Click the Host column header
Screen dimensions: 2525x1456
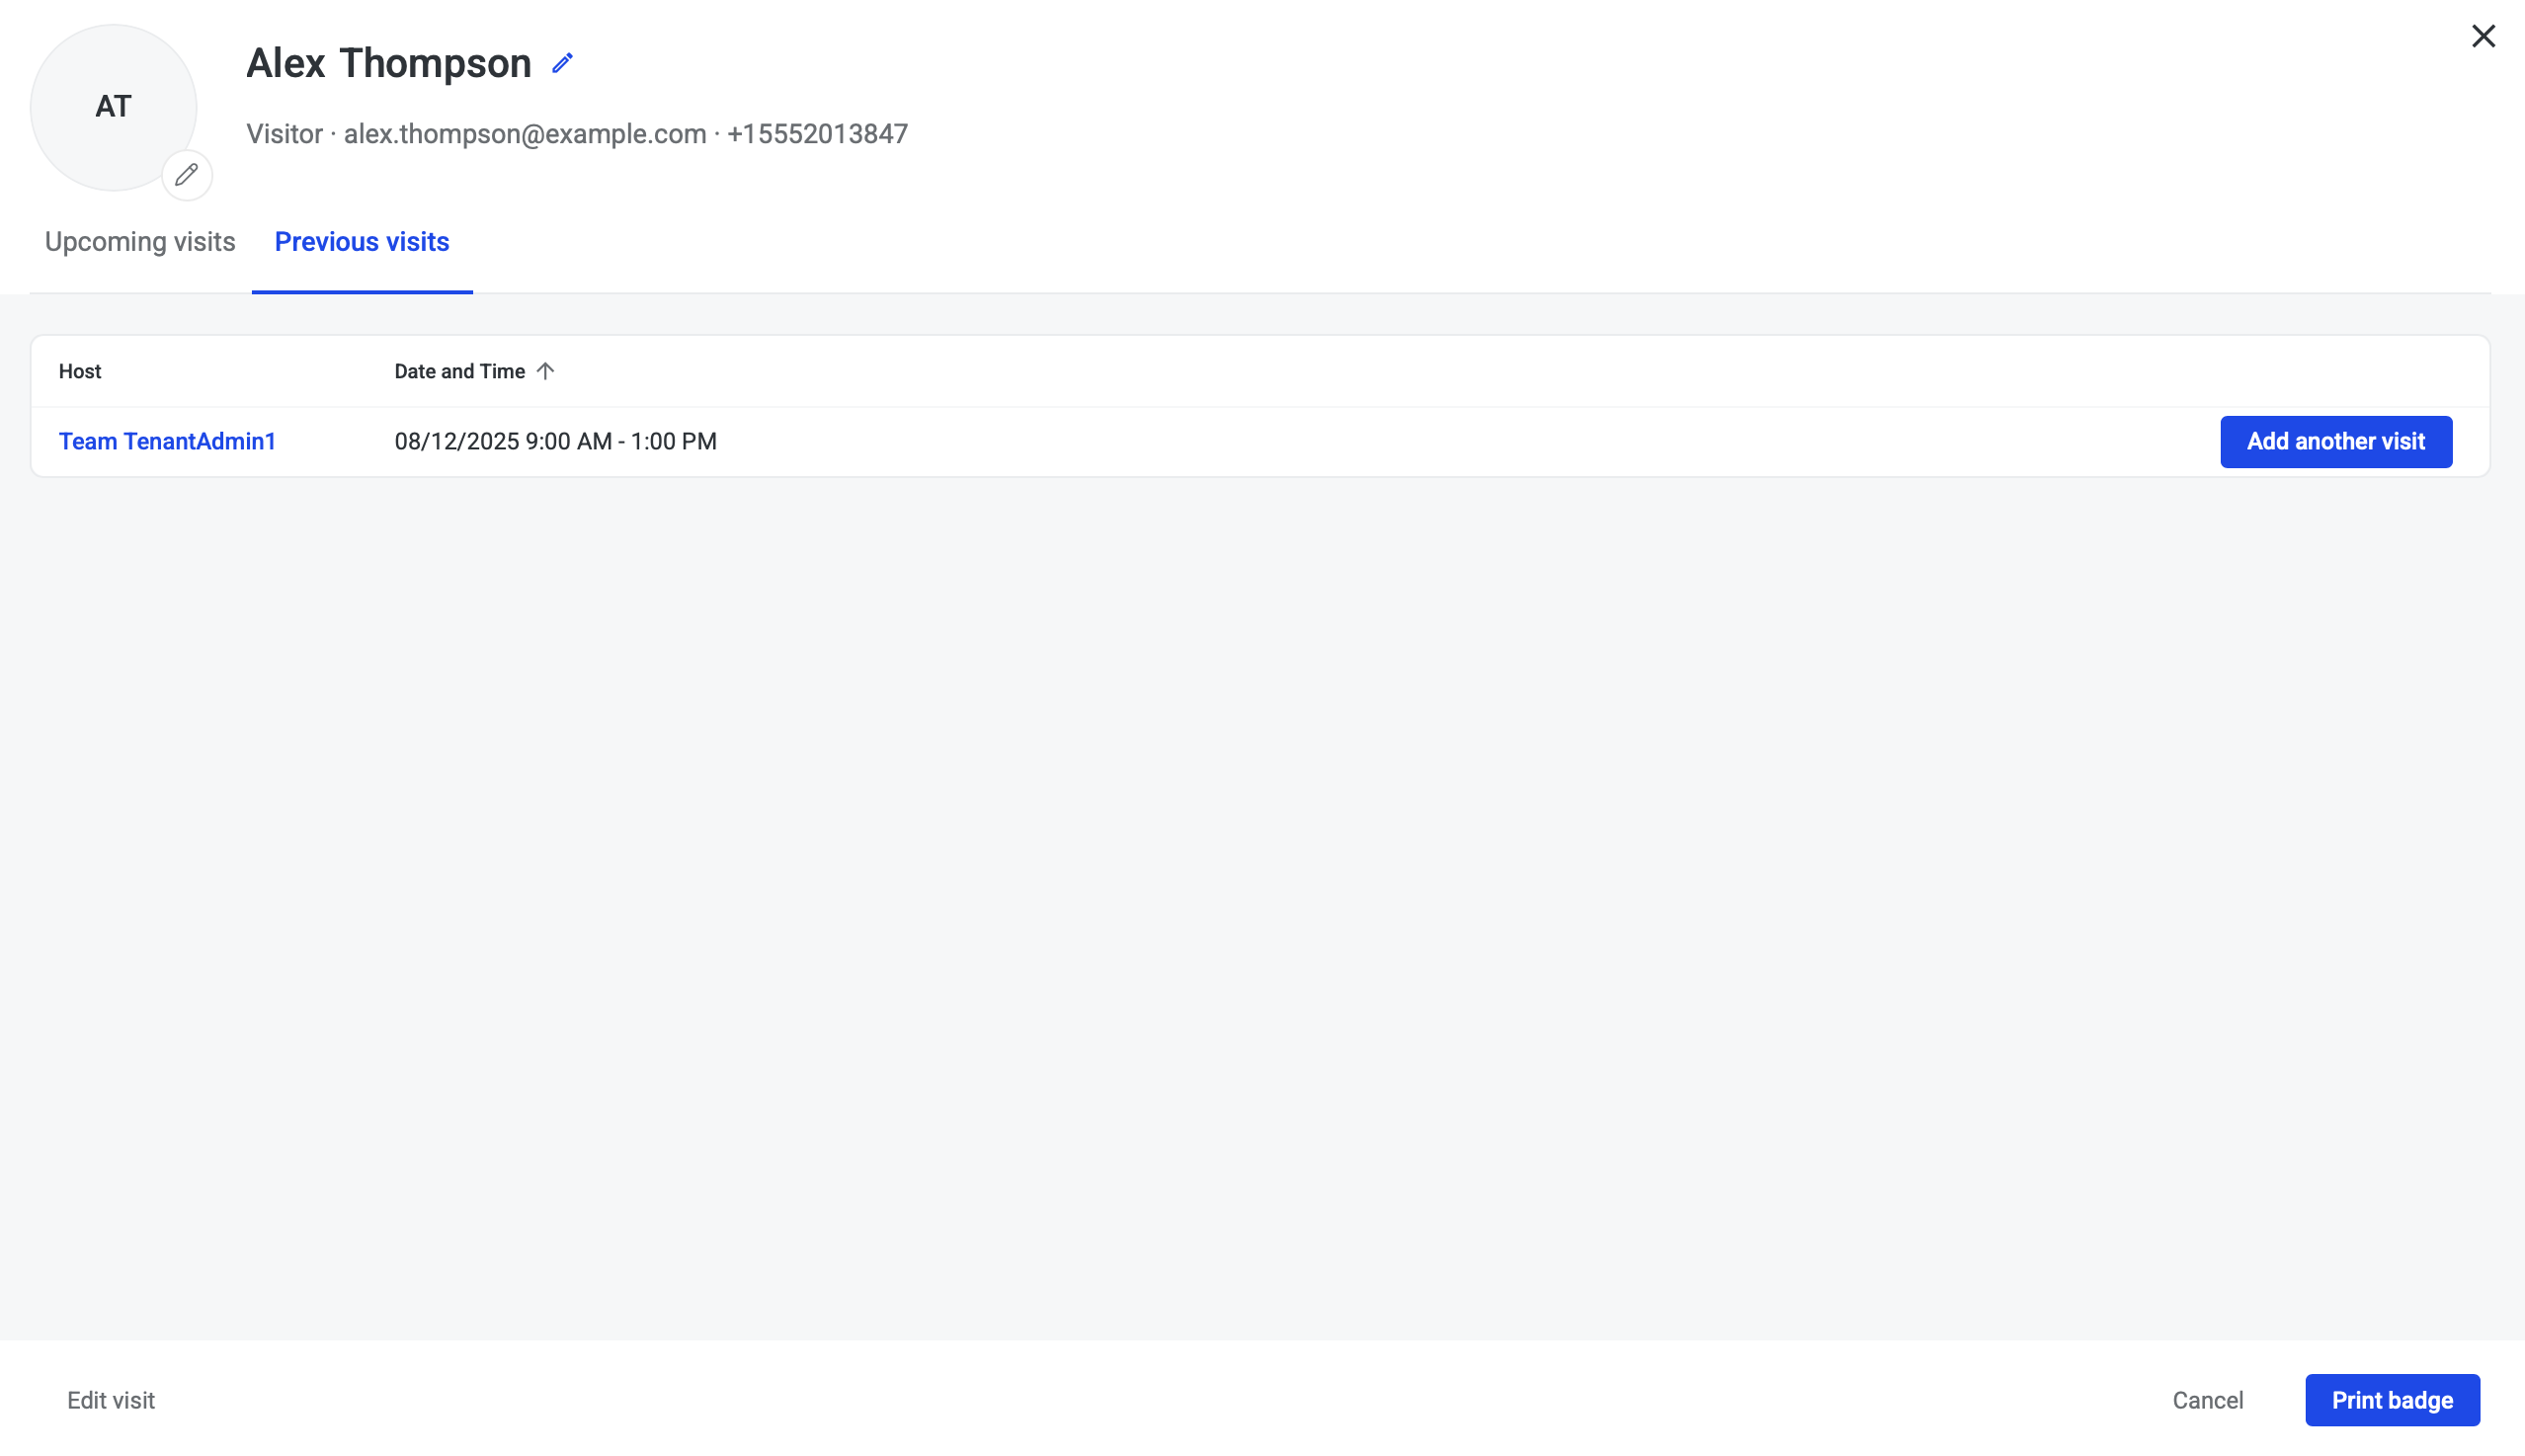(80, 371)
